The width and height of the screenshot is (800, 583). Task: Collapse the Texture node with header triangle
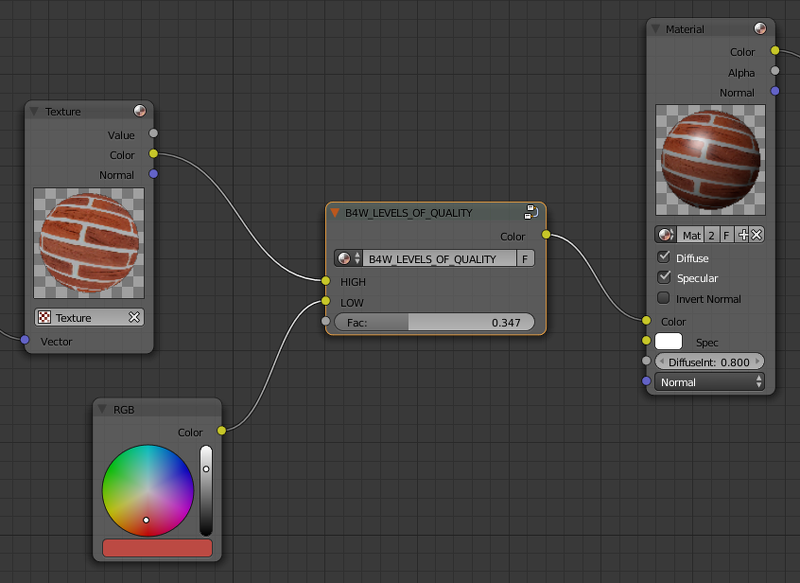point(34,111)
